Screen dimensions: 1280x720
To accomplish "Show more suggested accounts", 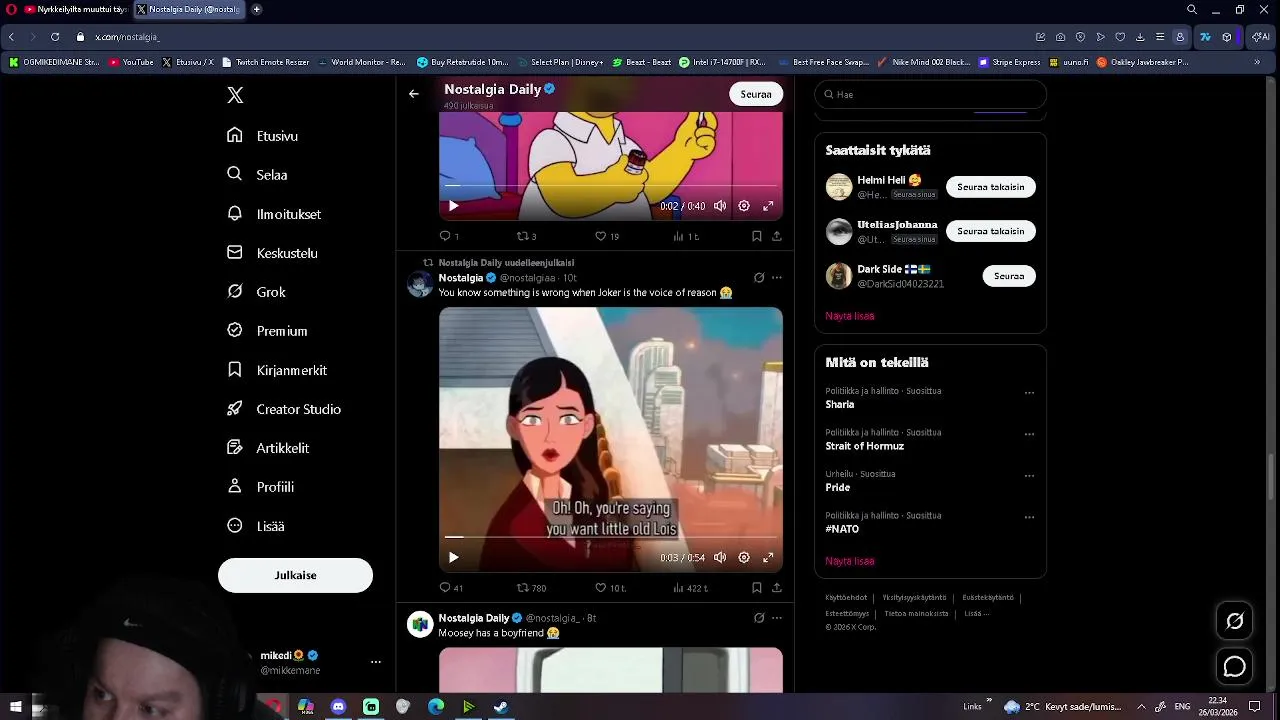I will (850, 315).
